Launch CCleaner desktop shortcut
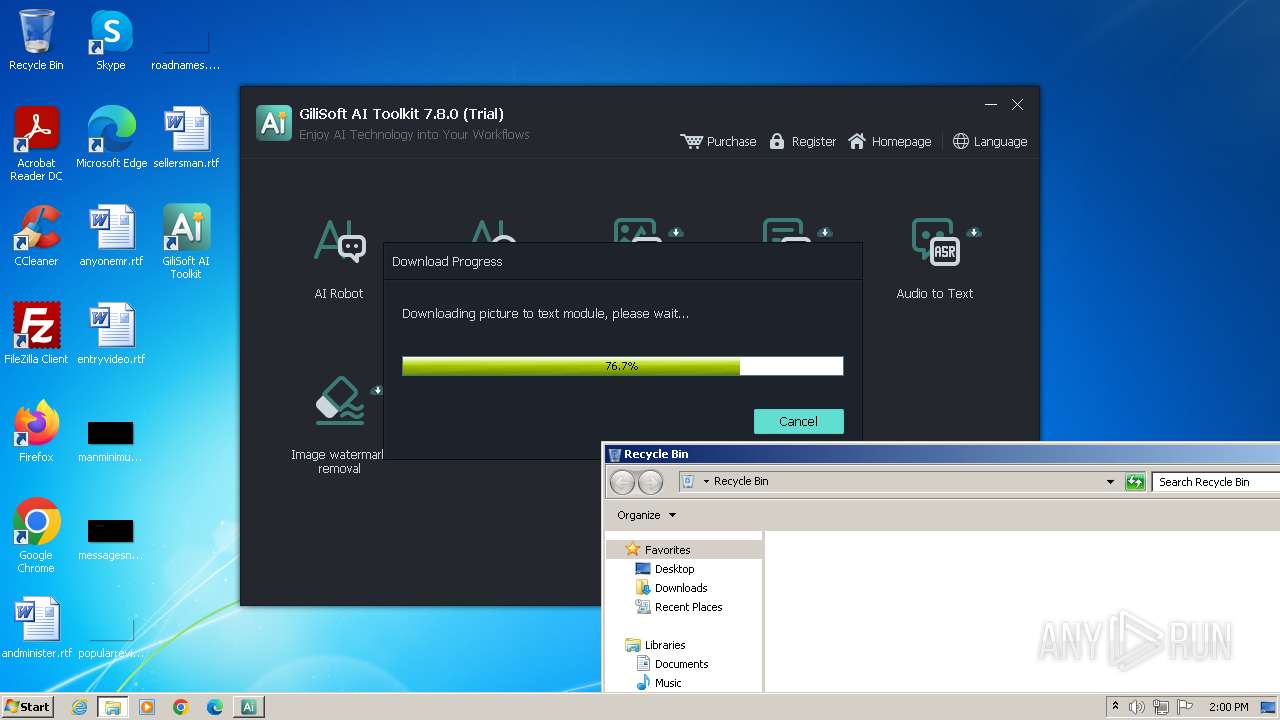The width and height of the screenshot is (1280, 720). coord(36,236)
